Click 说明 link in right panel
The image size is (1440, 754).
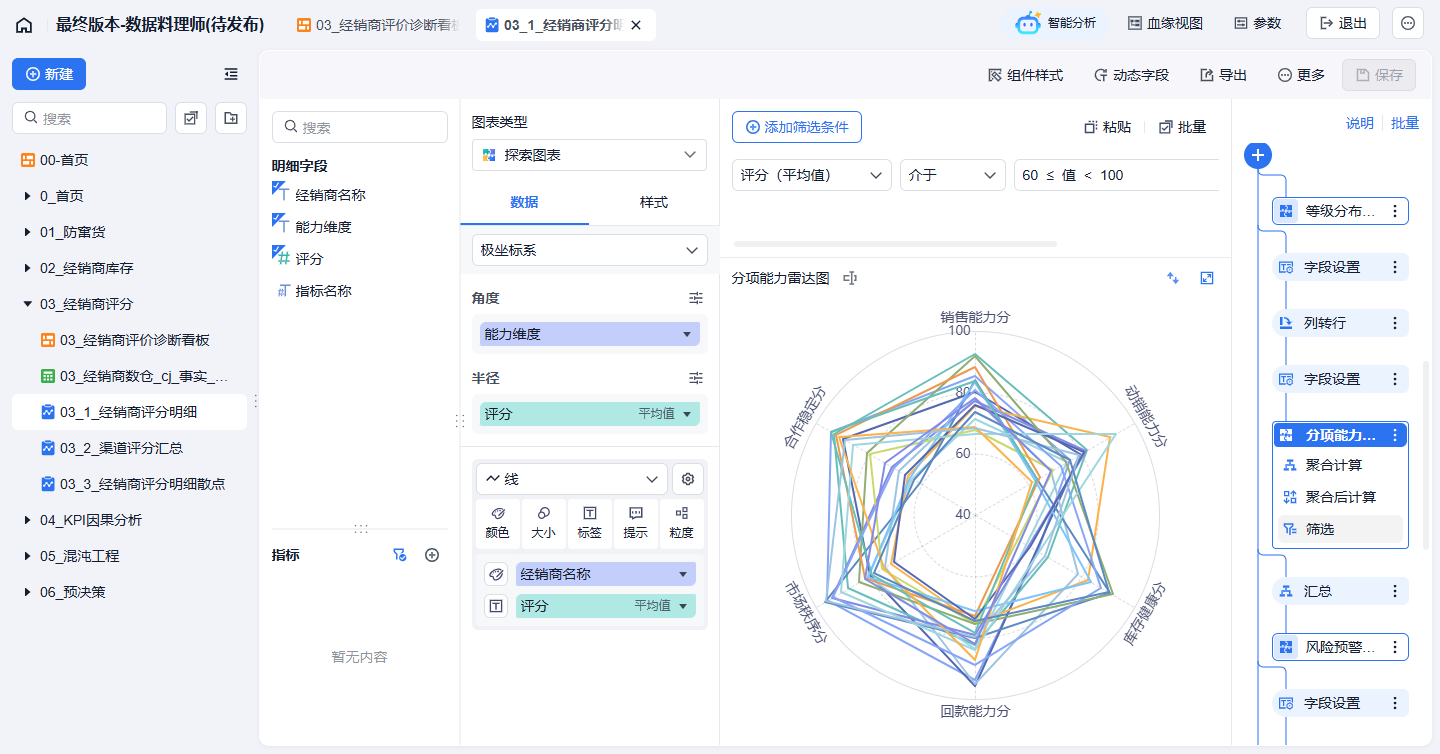(1359, 123)
